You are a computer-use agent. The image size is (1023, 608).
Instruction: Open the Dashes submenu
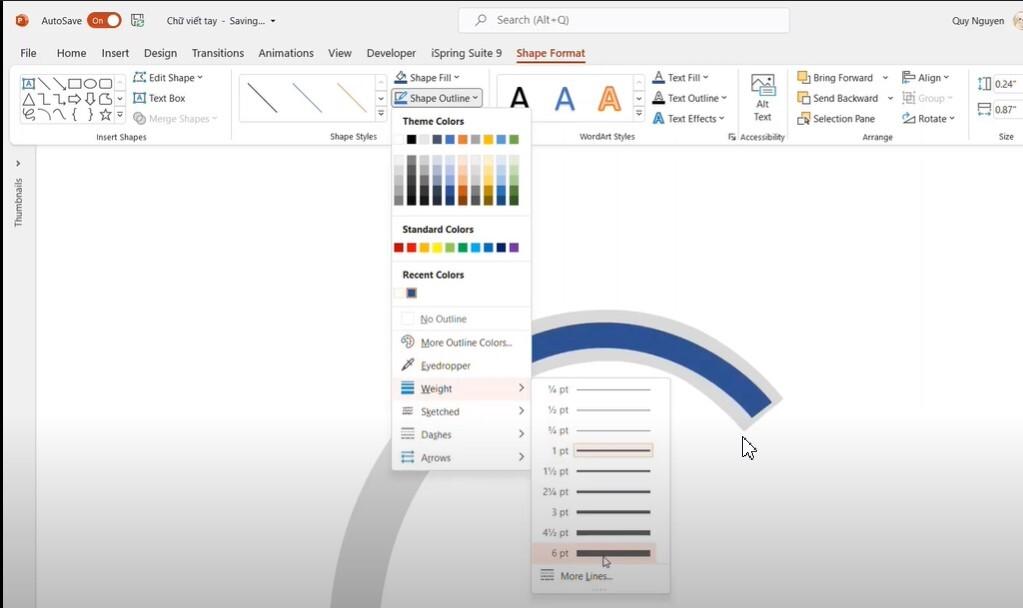[437, 434]
